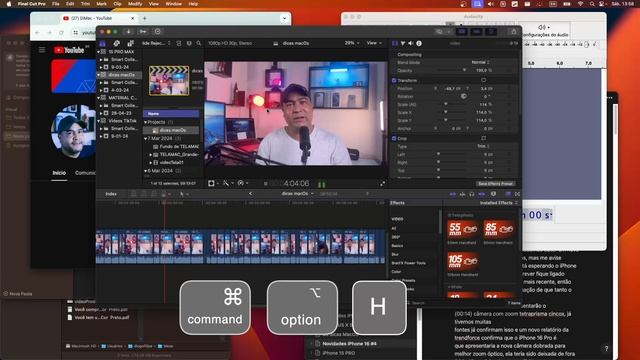Viewport: 640px width, 360px height.
Task: Click the Share export icon
Action: click(514, 31)
